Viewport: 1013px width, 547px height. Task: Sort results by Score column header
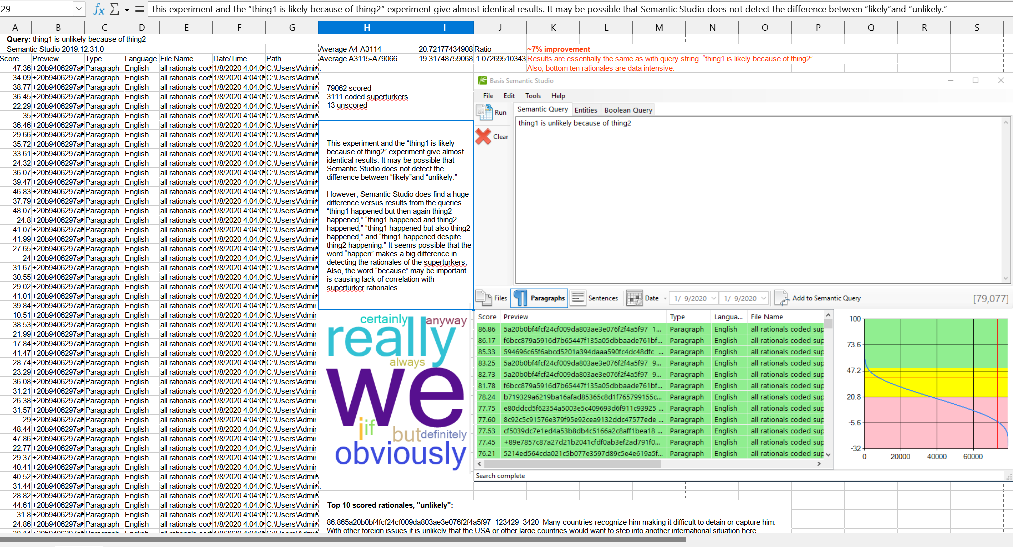pyautogui.click(x=487, y=316)
